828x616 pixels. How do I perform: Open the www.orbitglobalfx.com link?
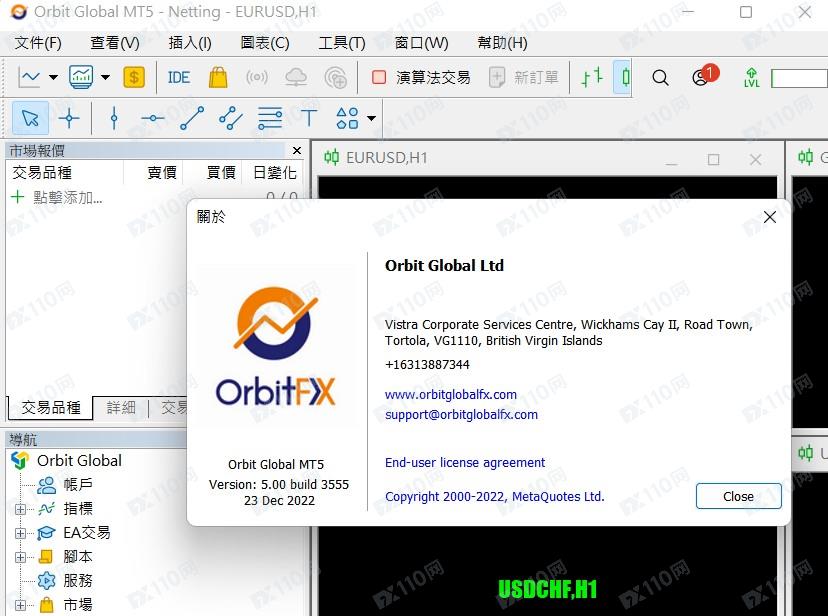tap(451, 394)
